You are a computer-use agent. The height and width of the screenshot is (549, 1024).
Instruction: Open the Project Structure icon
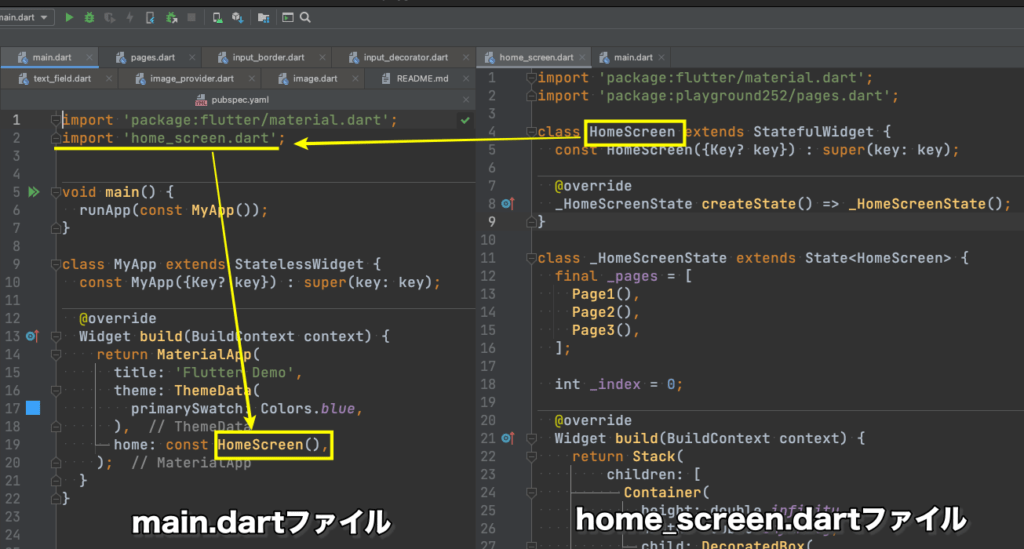[x=263, y=18]
